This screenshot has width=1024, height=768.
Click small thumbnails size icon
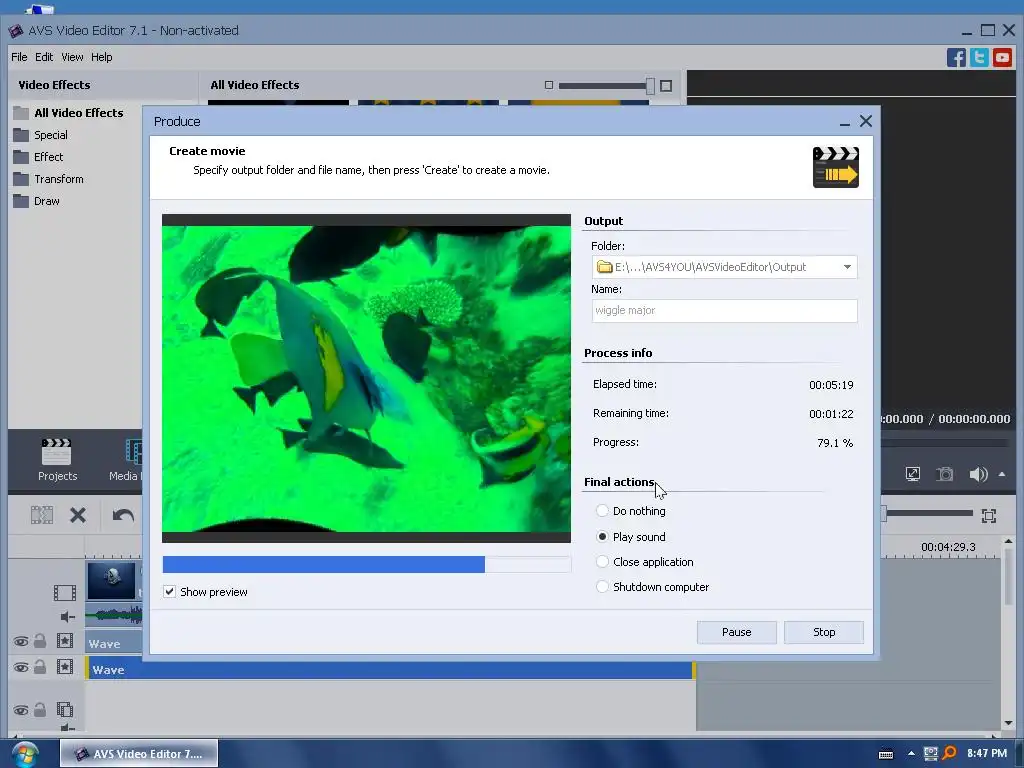pos(549,86)
